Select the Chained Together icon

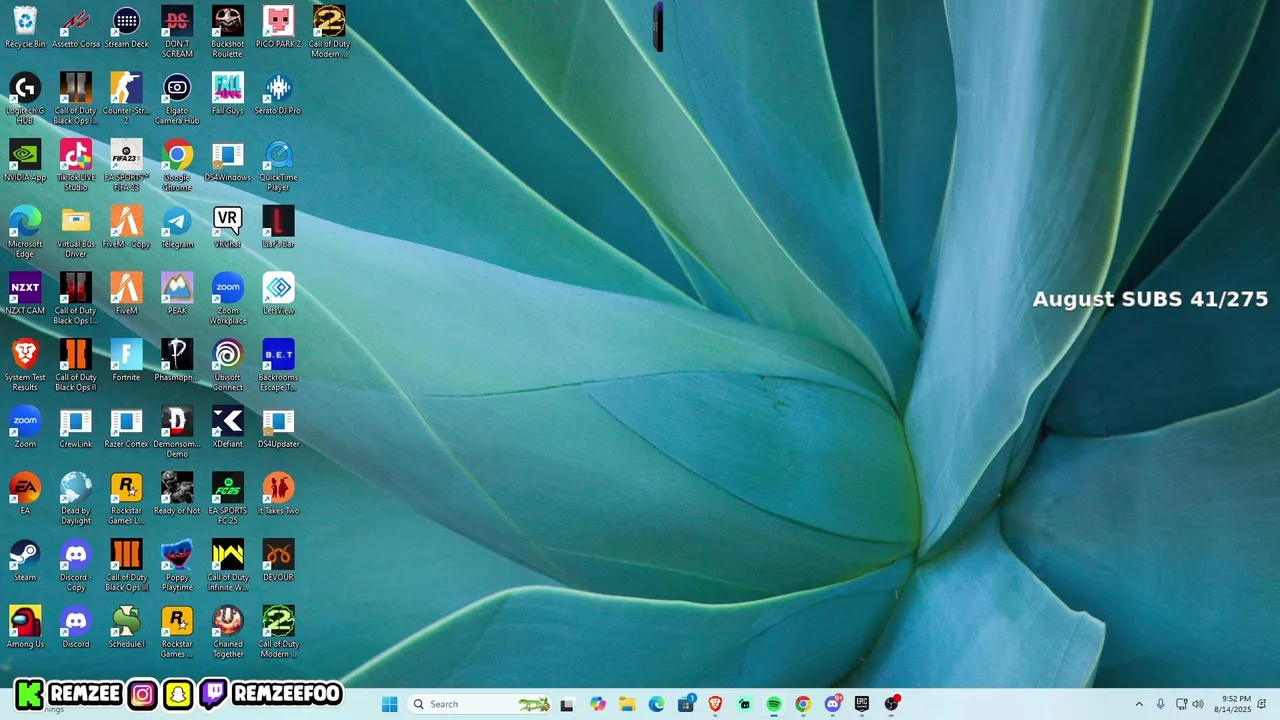point(227,632)
